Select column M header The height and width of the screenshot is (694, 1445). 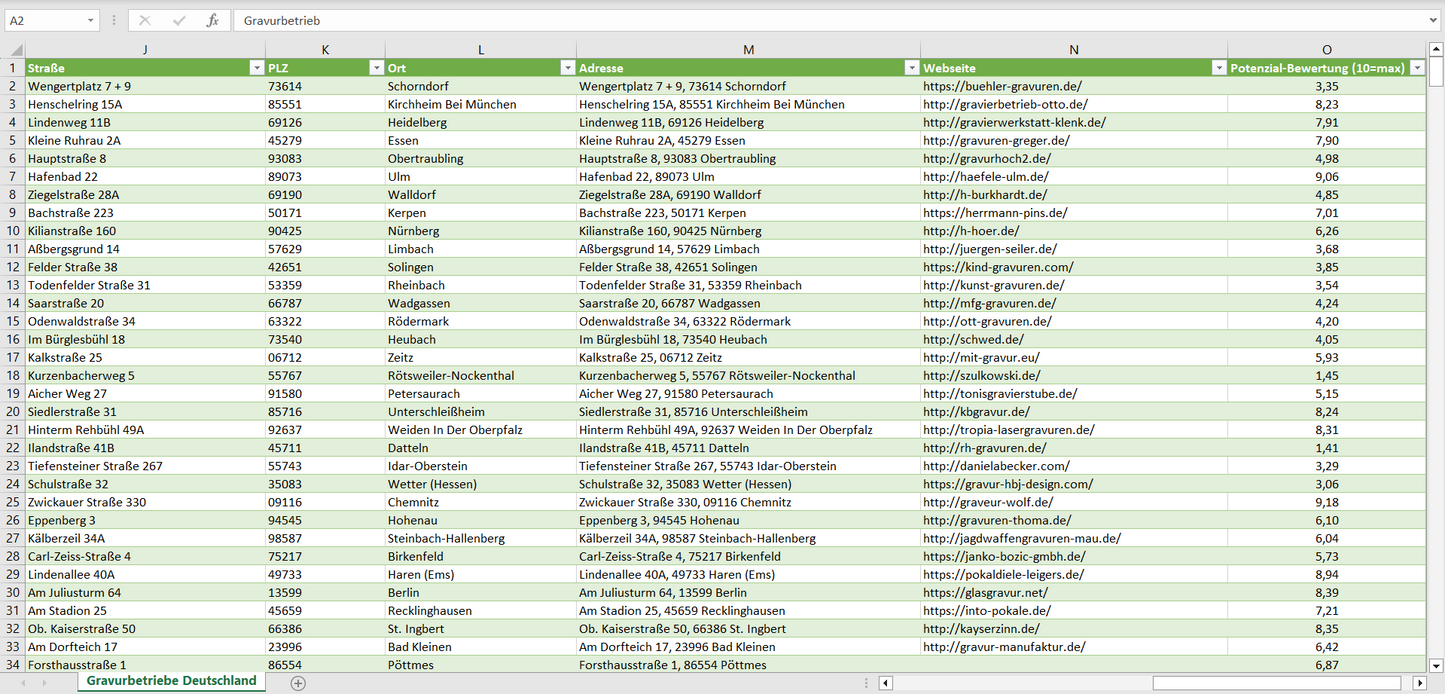748,50
